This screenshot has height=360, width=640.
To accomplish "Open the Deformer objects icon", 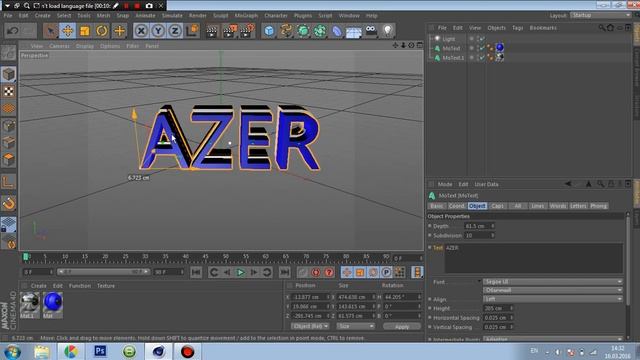I will point(337,31).
